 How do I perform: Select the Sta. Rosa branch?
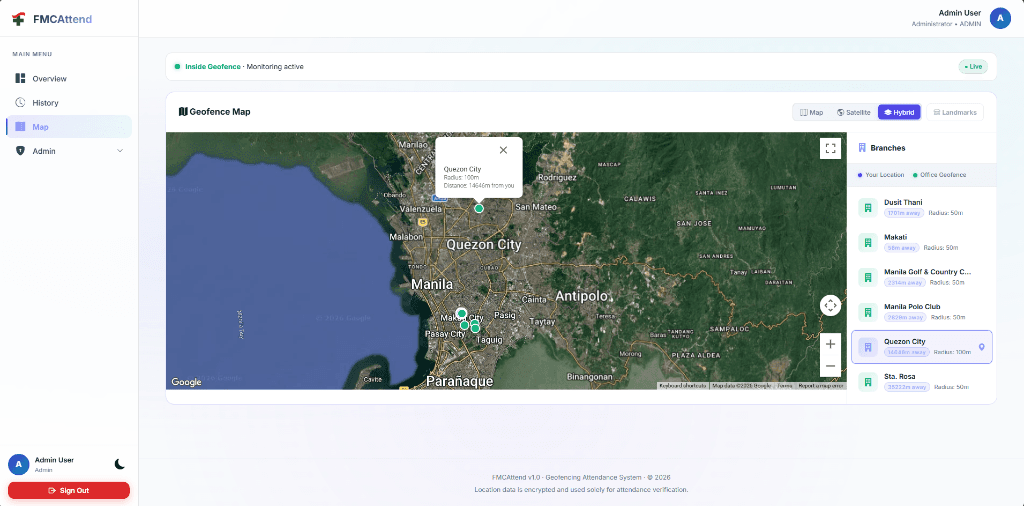[x=921, y=381]
